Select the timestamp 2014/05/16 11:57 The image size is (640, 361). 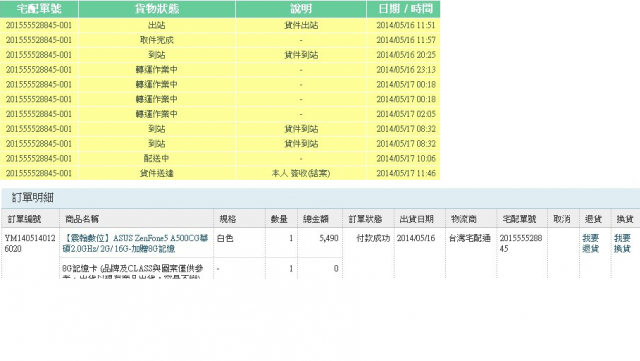click(406, 40)
